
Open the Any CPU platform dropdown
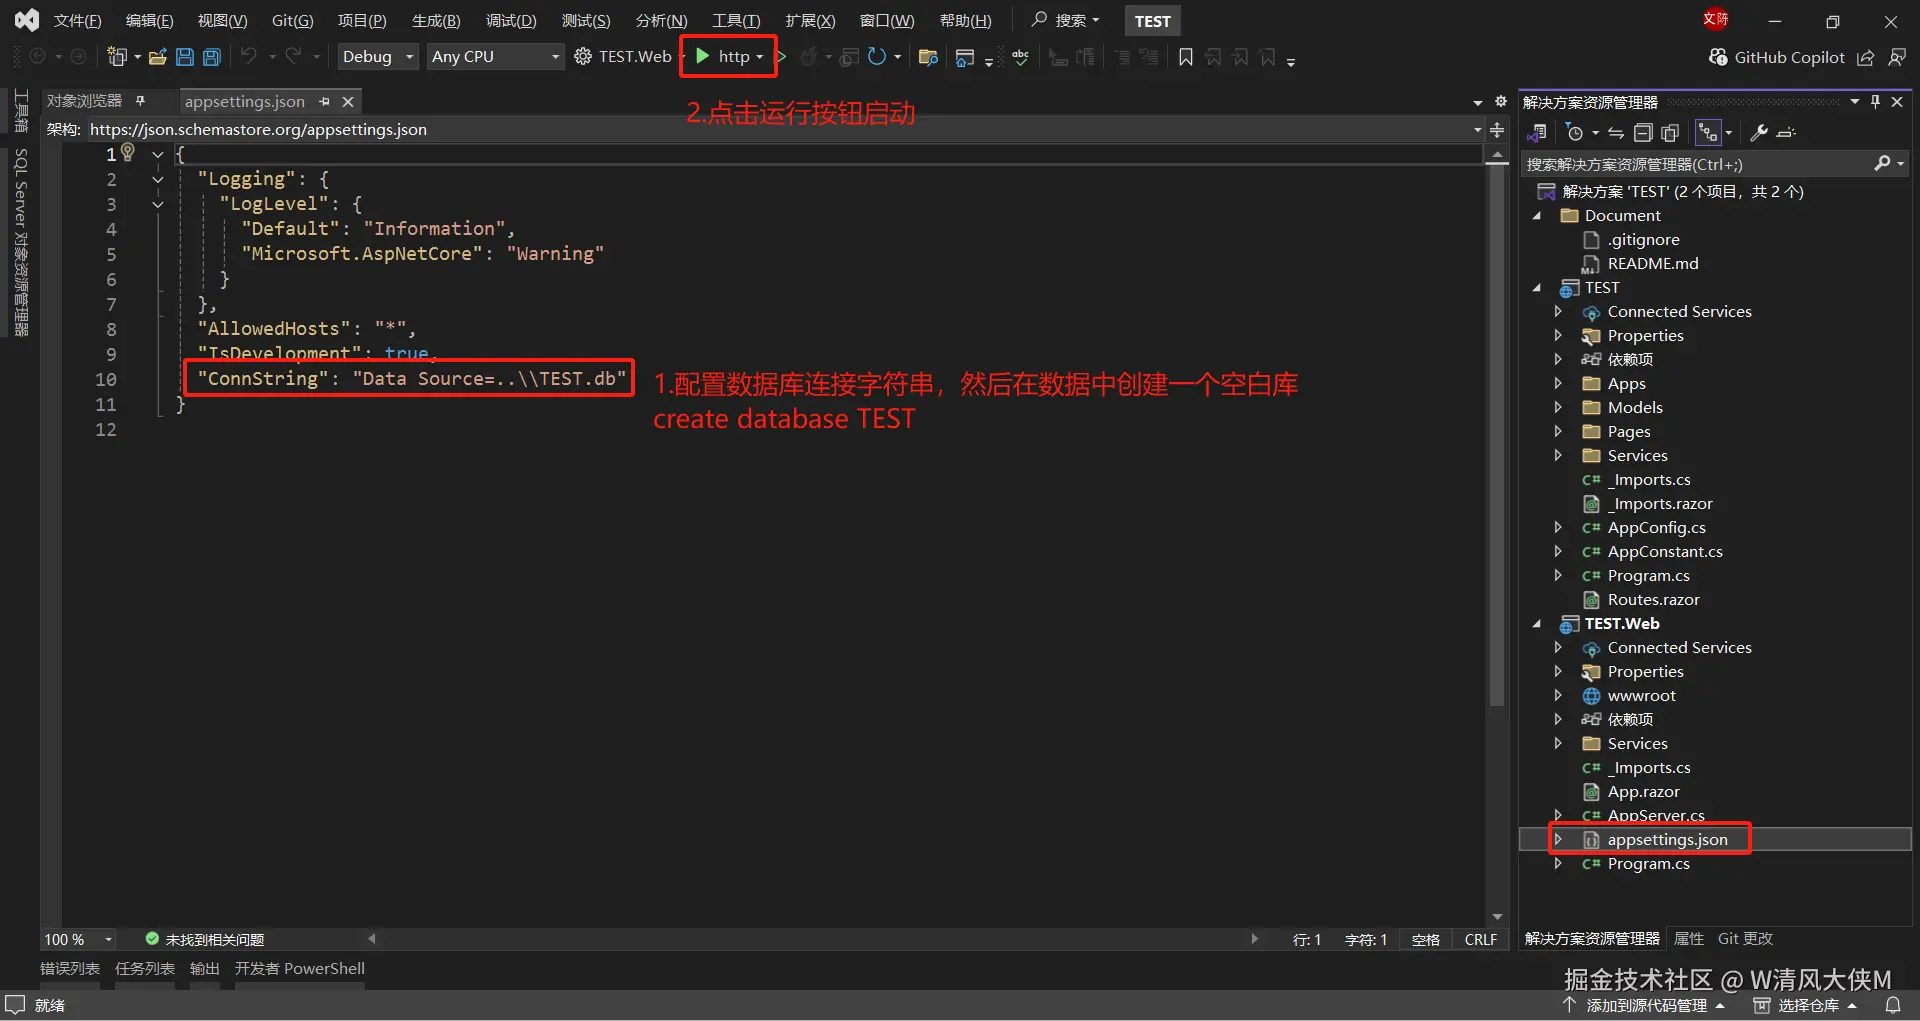pyautogui.click(x=495, y=57)
